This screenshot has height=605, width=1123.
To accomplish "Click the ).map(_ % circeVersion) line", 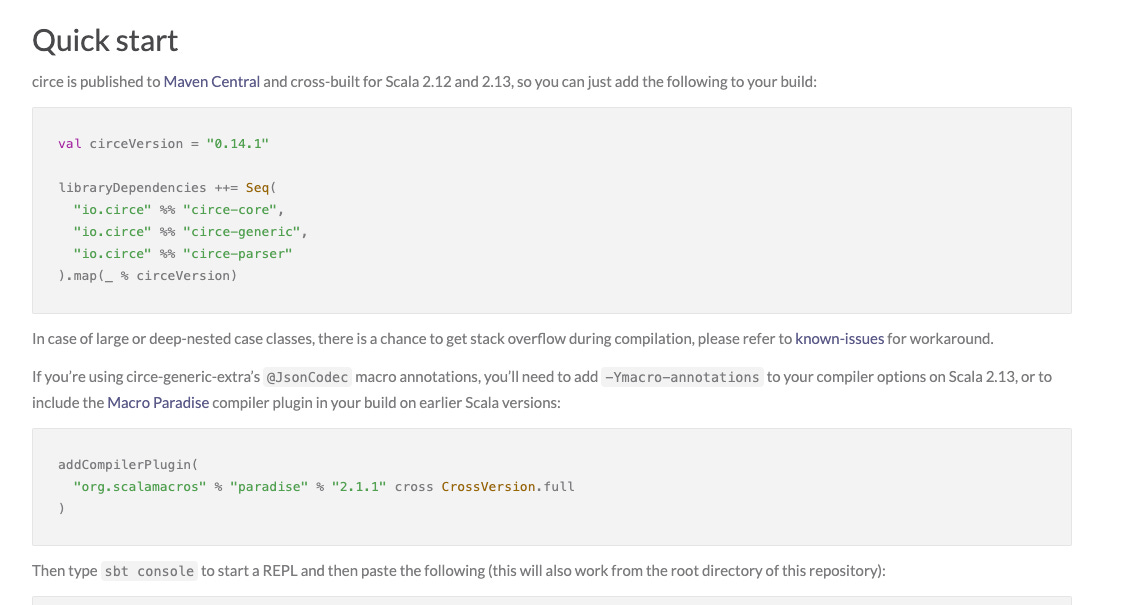I will tap(148, 276).
